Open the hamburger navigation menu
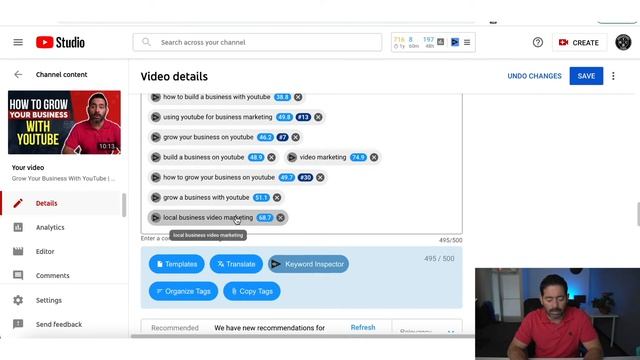This screenshot has height=360, width=640. pos(18,42)
